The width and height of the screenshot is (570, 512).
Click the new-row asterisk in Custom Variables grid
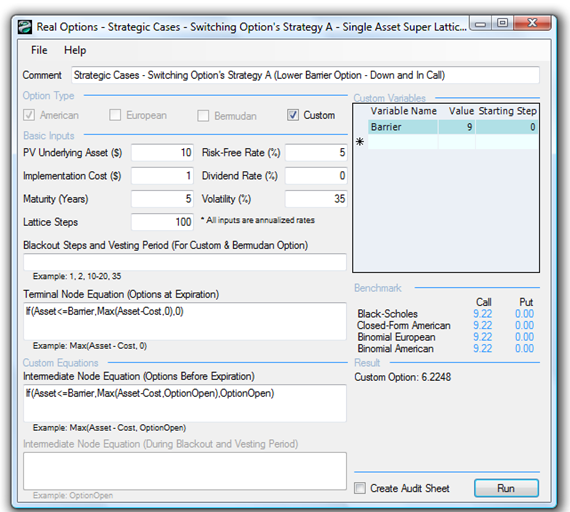tap(360, 141)
